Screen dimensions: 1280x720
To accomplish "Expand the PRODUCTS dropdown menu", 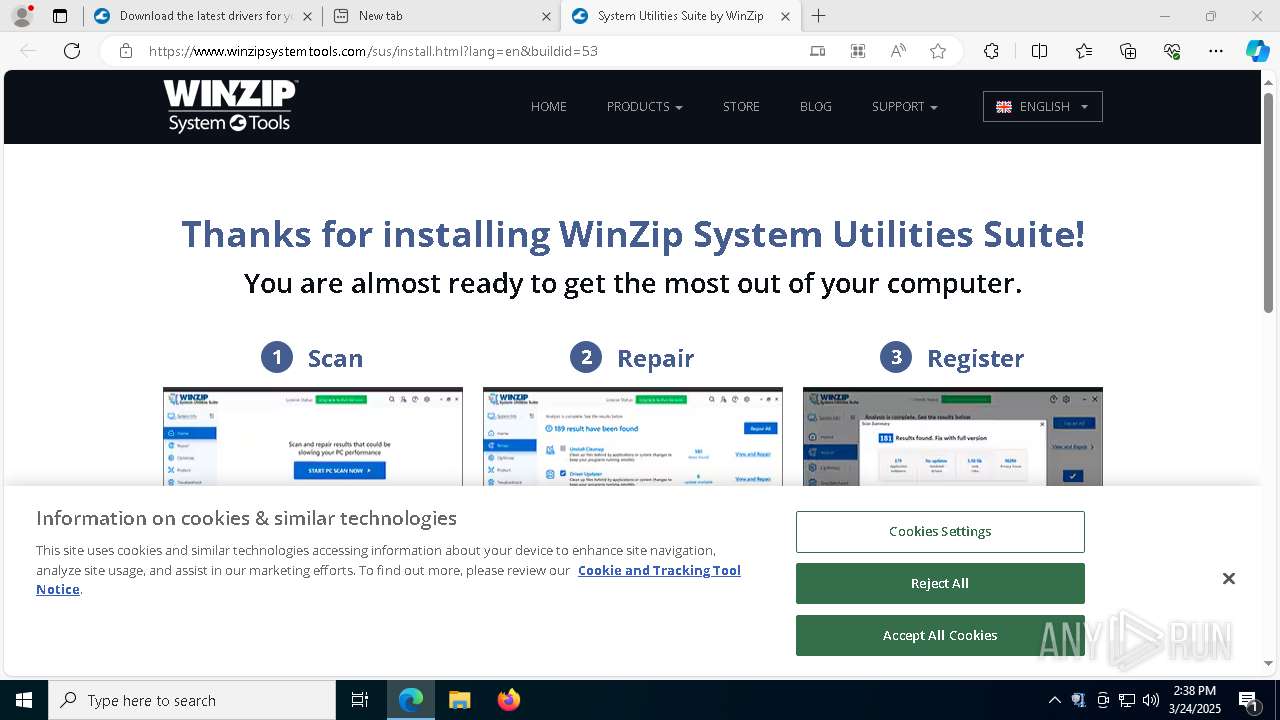I will pos(645,106).
